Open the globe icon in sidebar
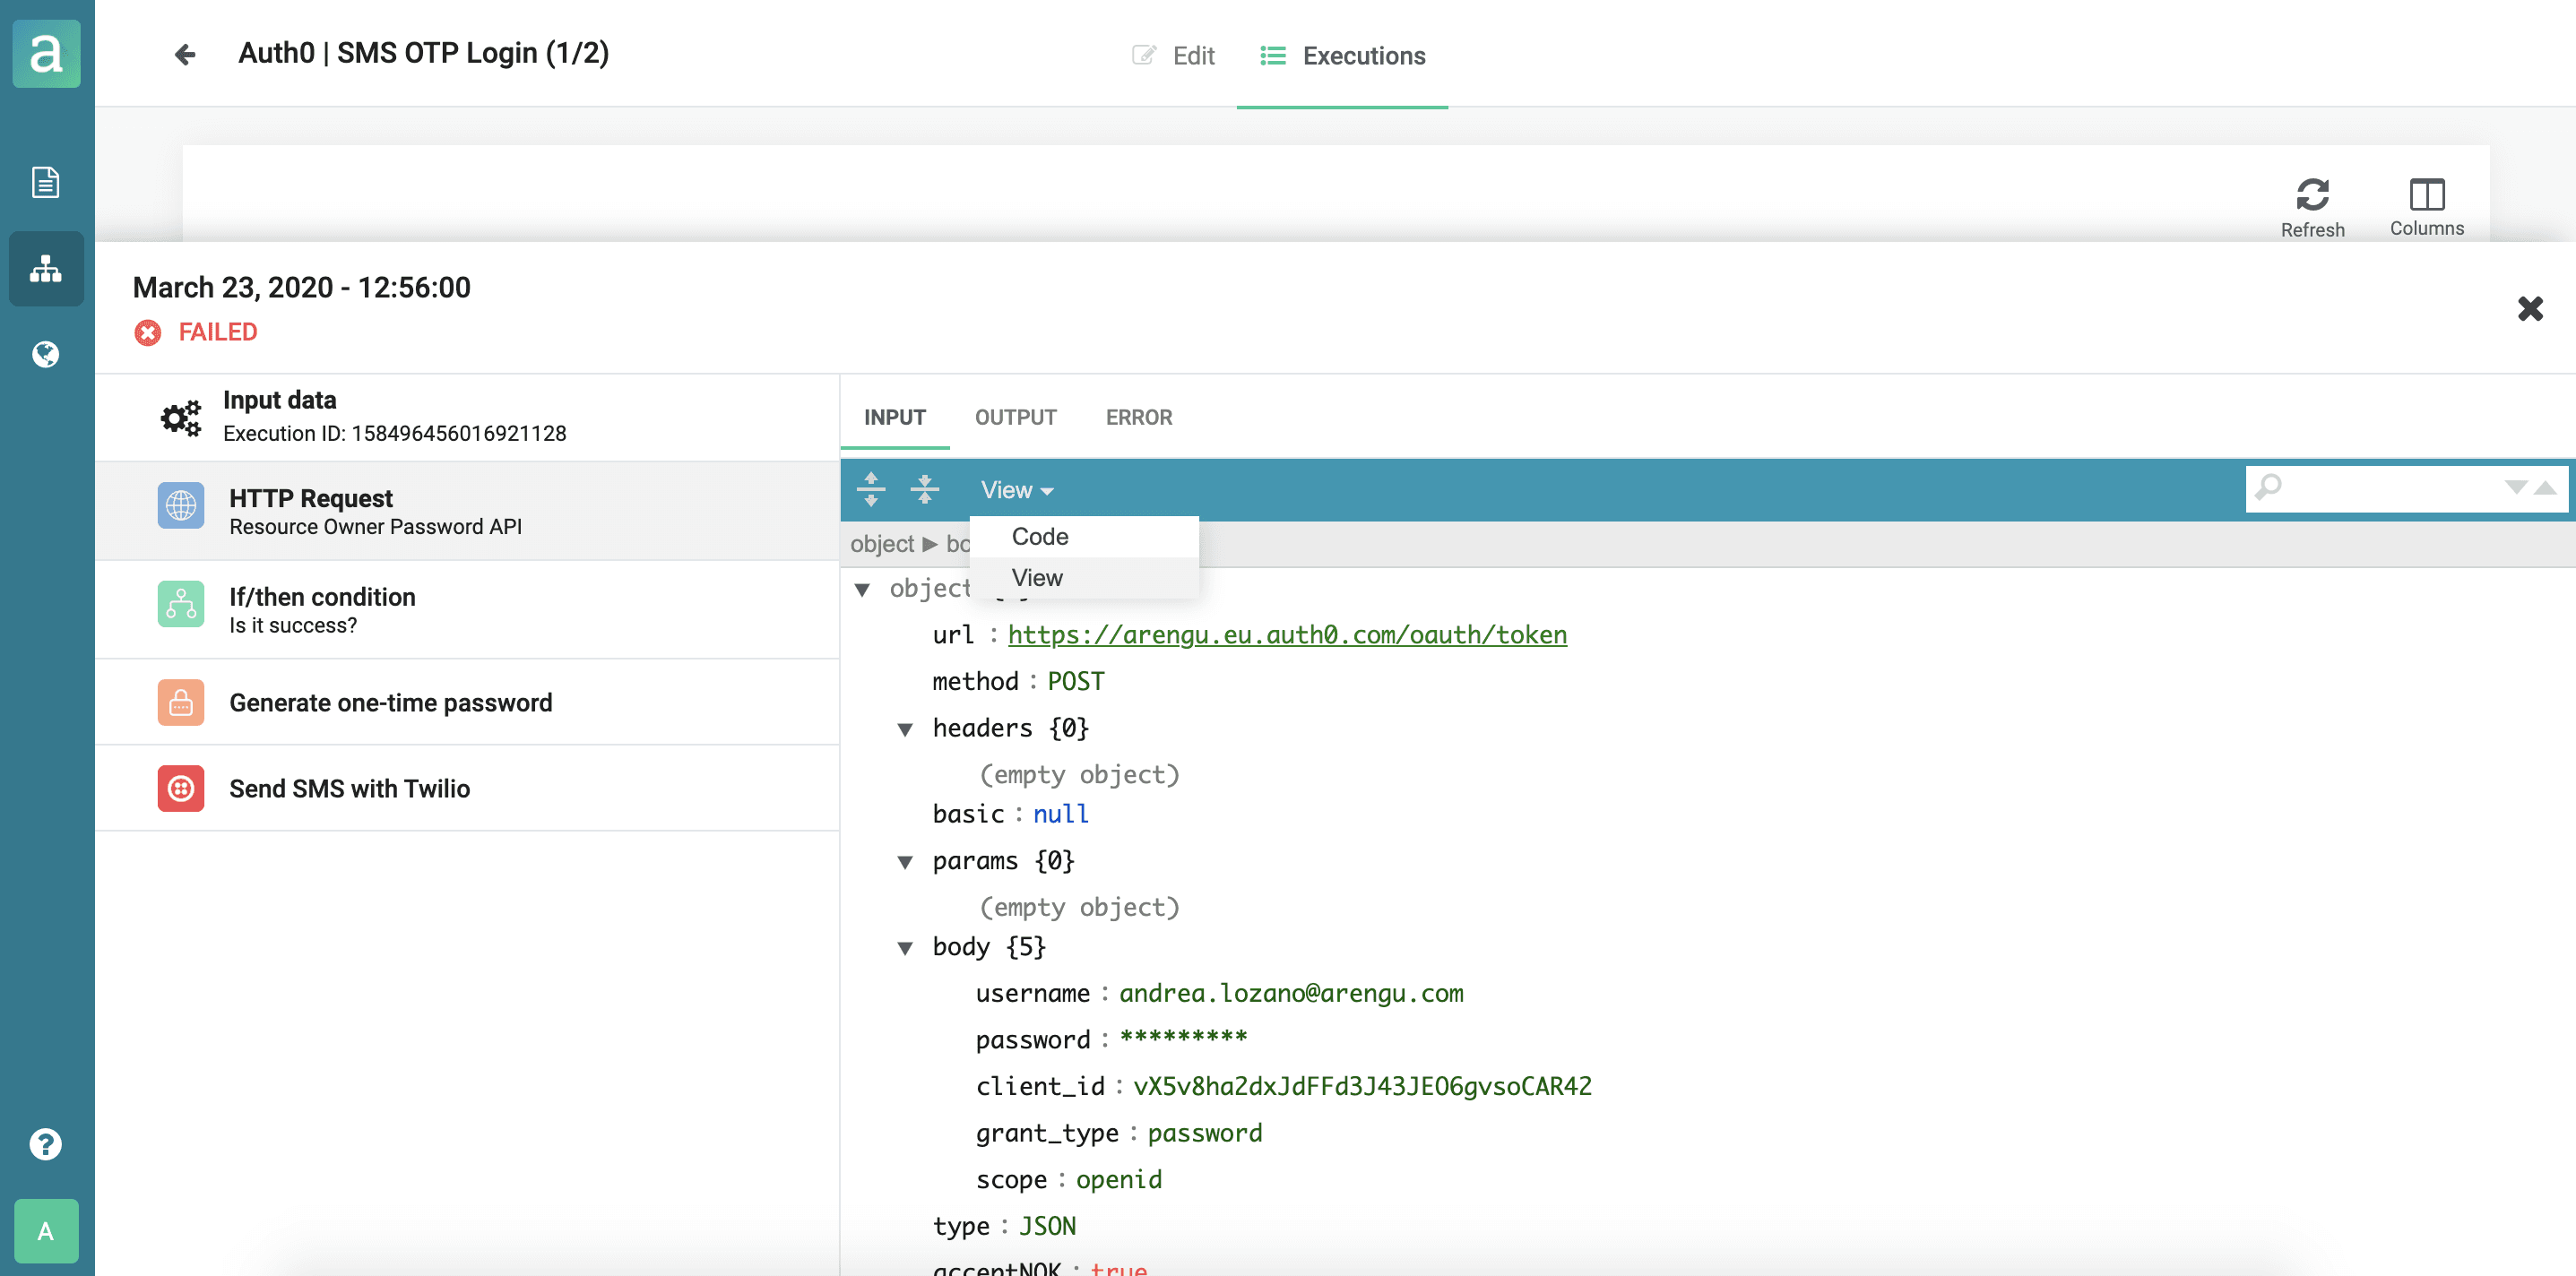 (46, 354)
